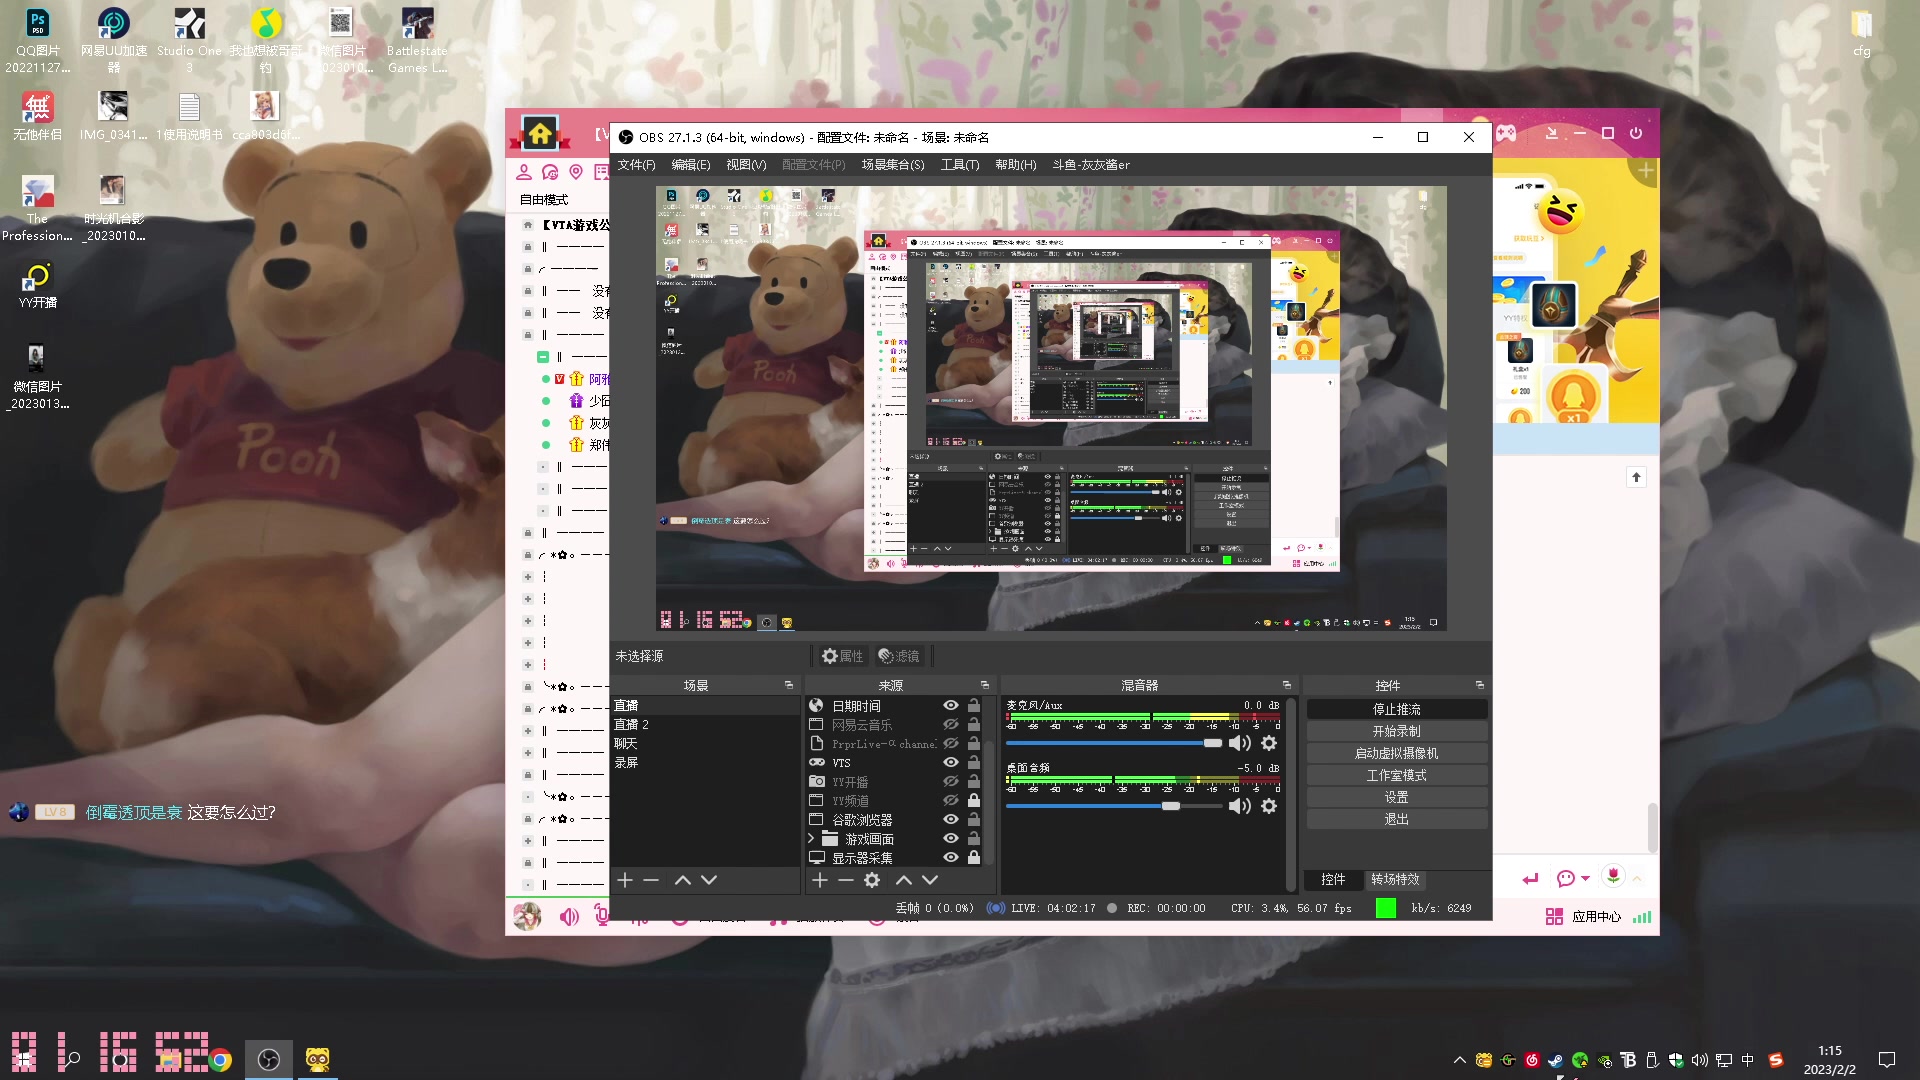Screen dimensions: 1920x1080
Task: Open YY 应用中心 app center
Action: click(x=1584, y=916)
